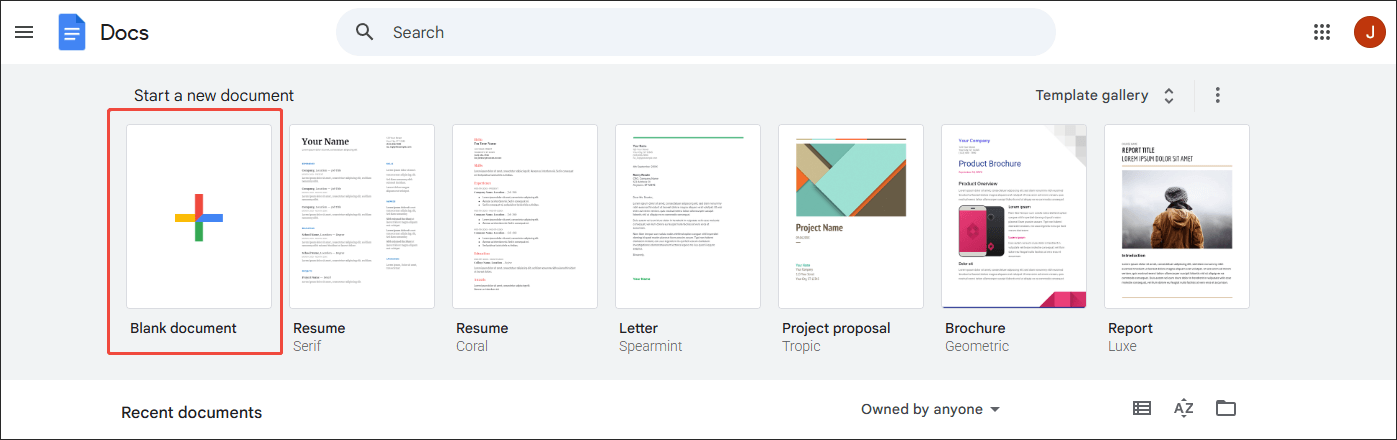Viewport: 1397px width, 440px height.
Task: Open the Owned by anyone dropdown
Action: point(931,409)
